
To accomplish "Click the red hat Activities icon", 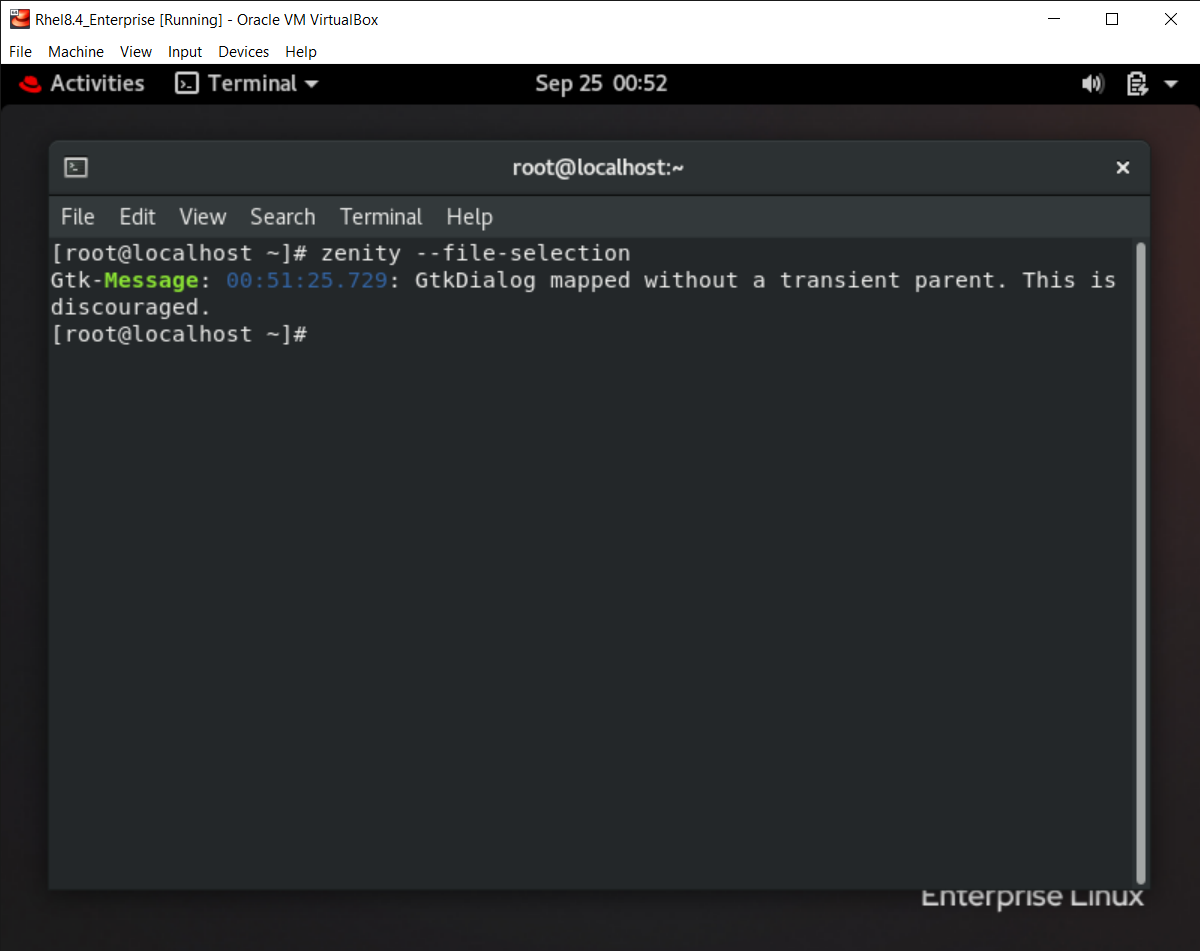I will 29,84.
